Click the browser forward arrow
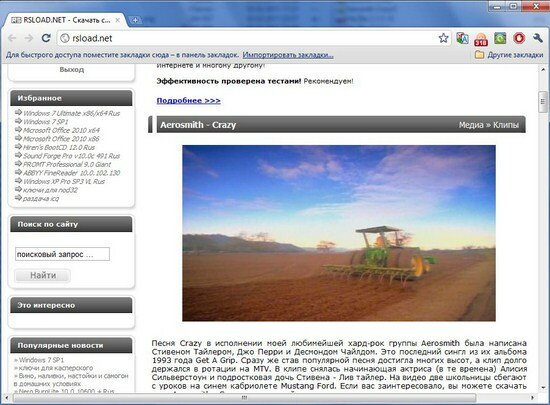 [x=29, y=38]
